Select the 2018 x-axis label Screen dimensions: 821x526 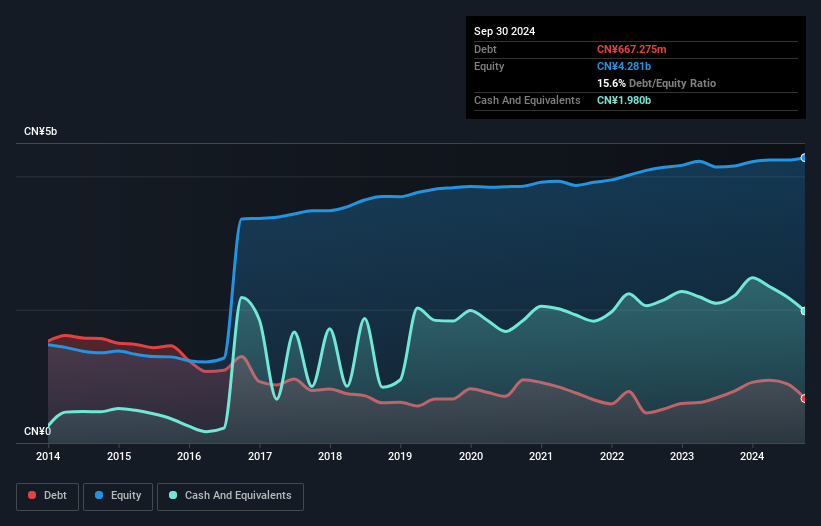(x=330, y=456)
